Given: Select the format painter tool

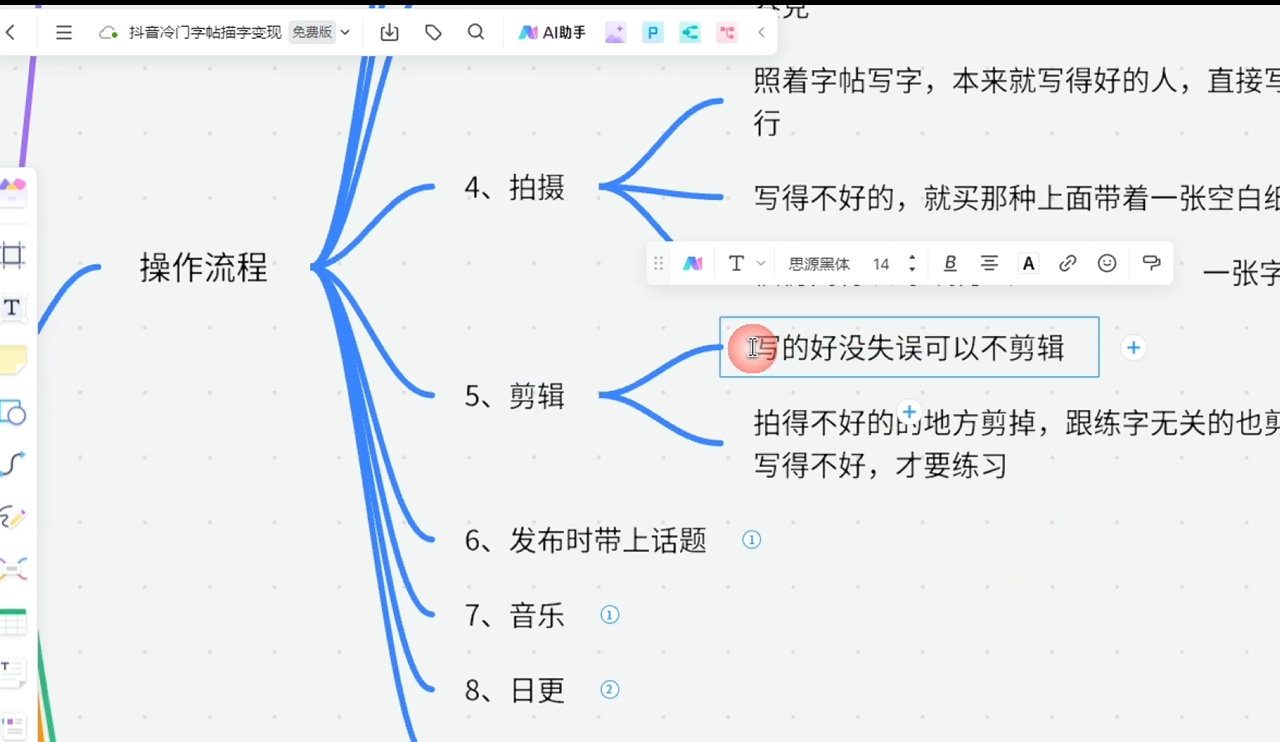Looking at the screenshot, I should pyautogui.click(x=1151, y=263).
